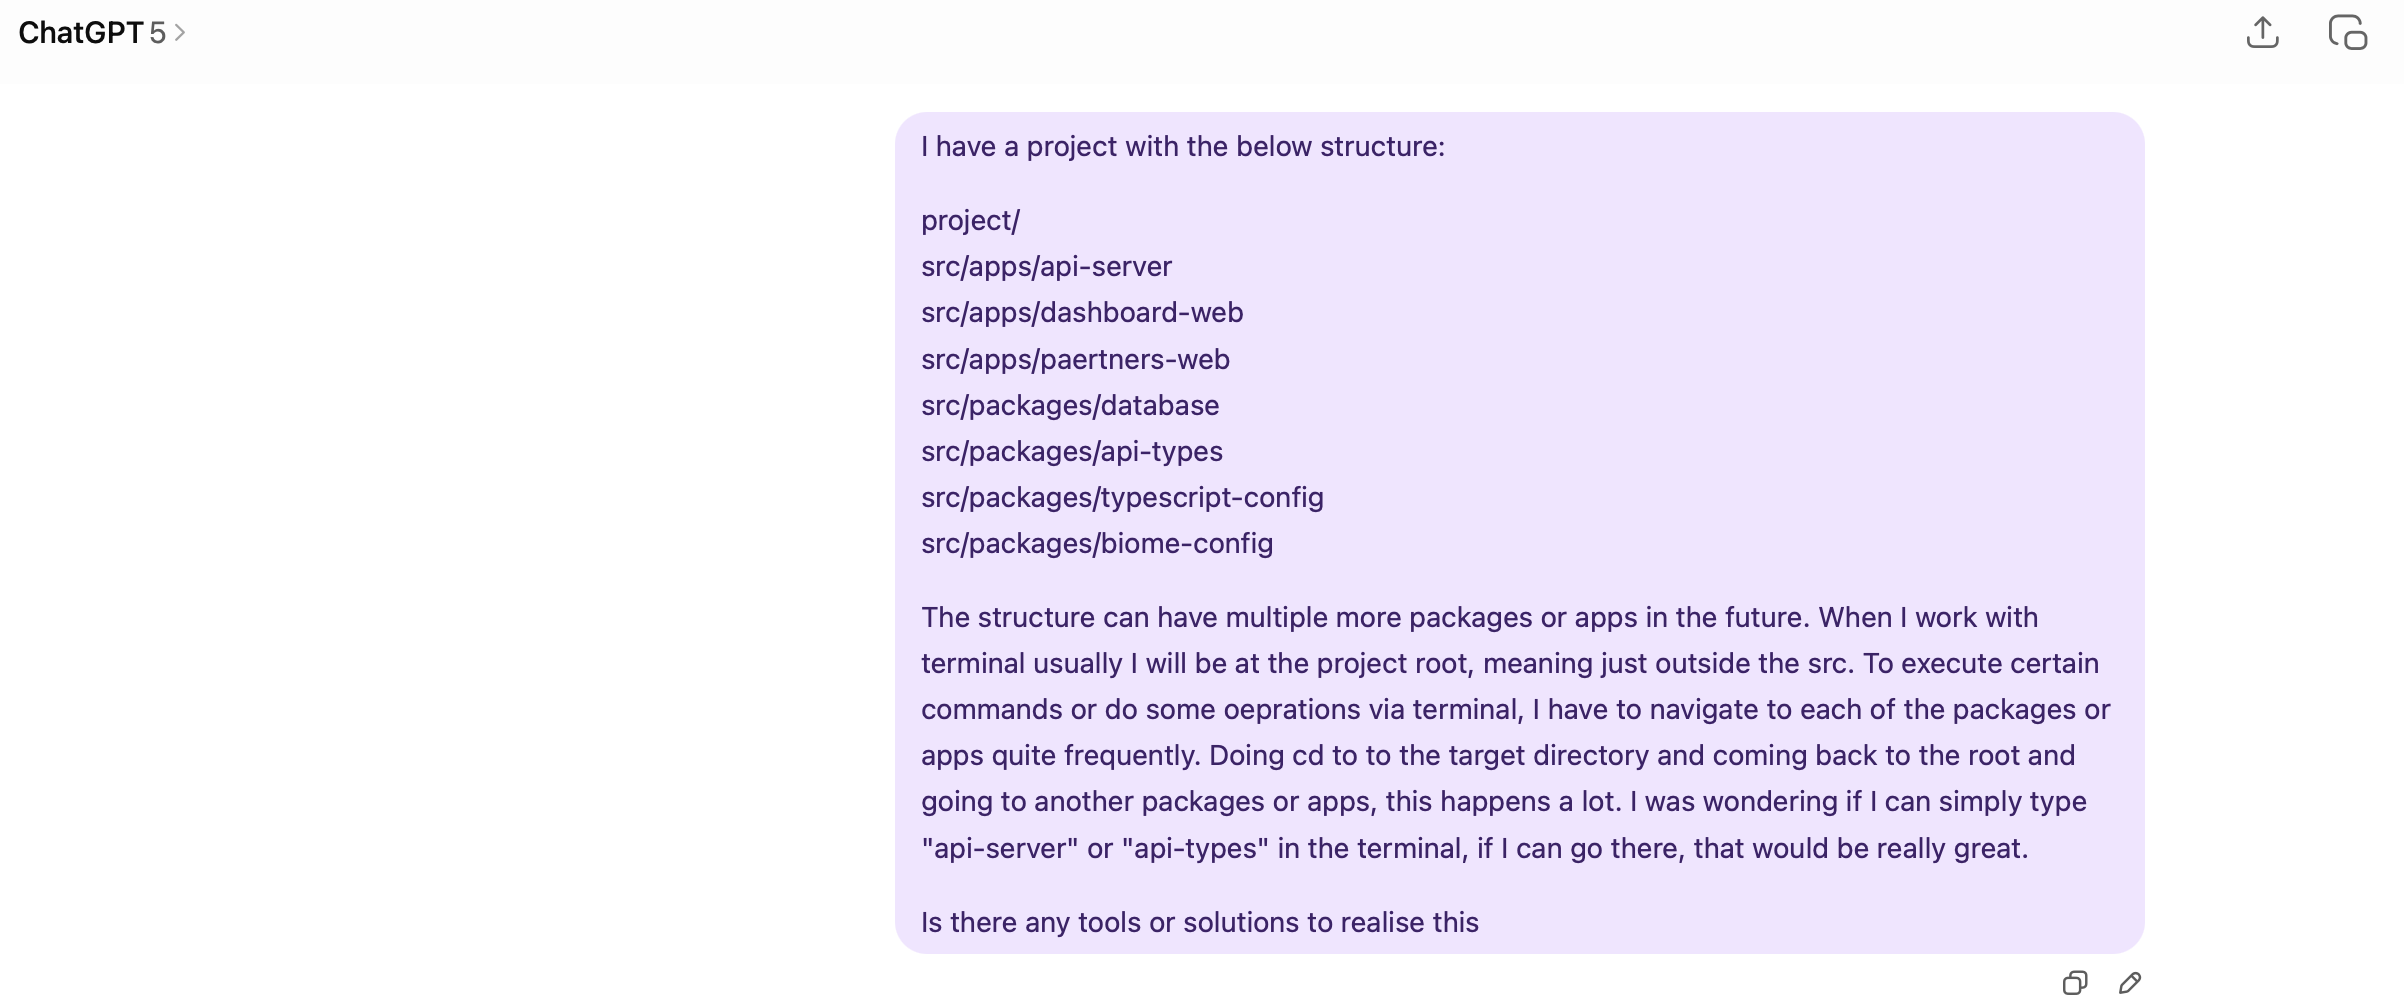Click the quoted "api-types" word in paragraph

(x=1195, y=849)
